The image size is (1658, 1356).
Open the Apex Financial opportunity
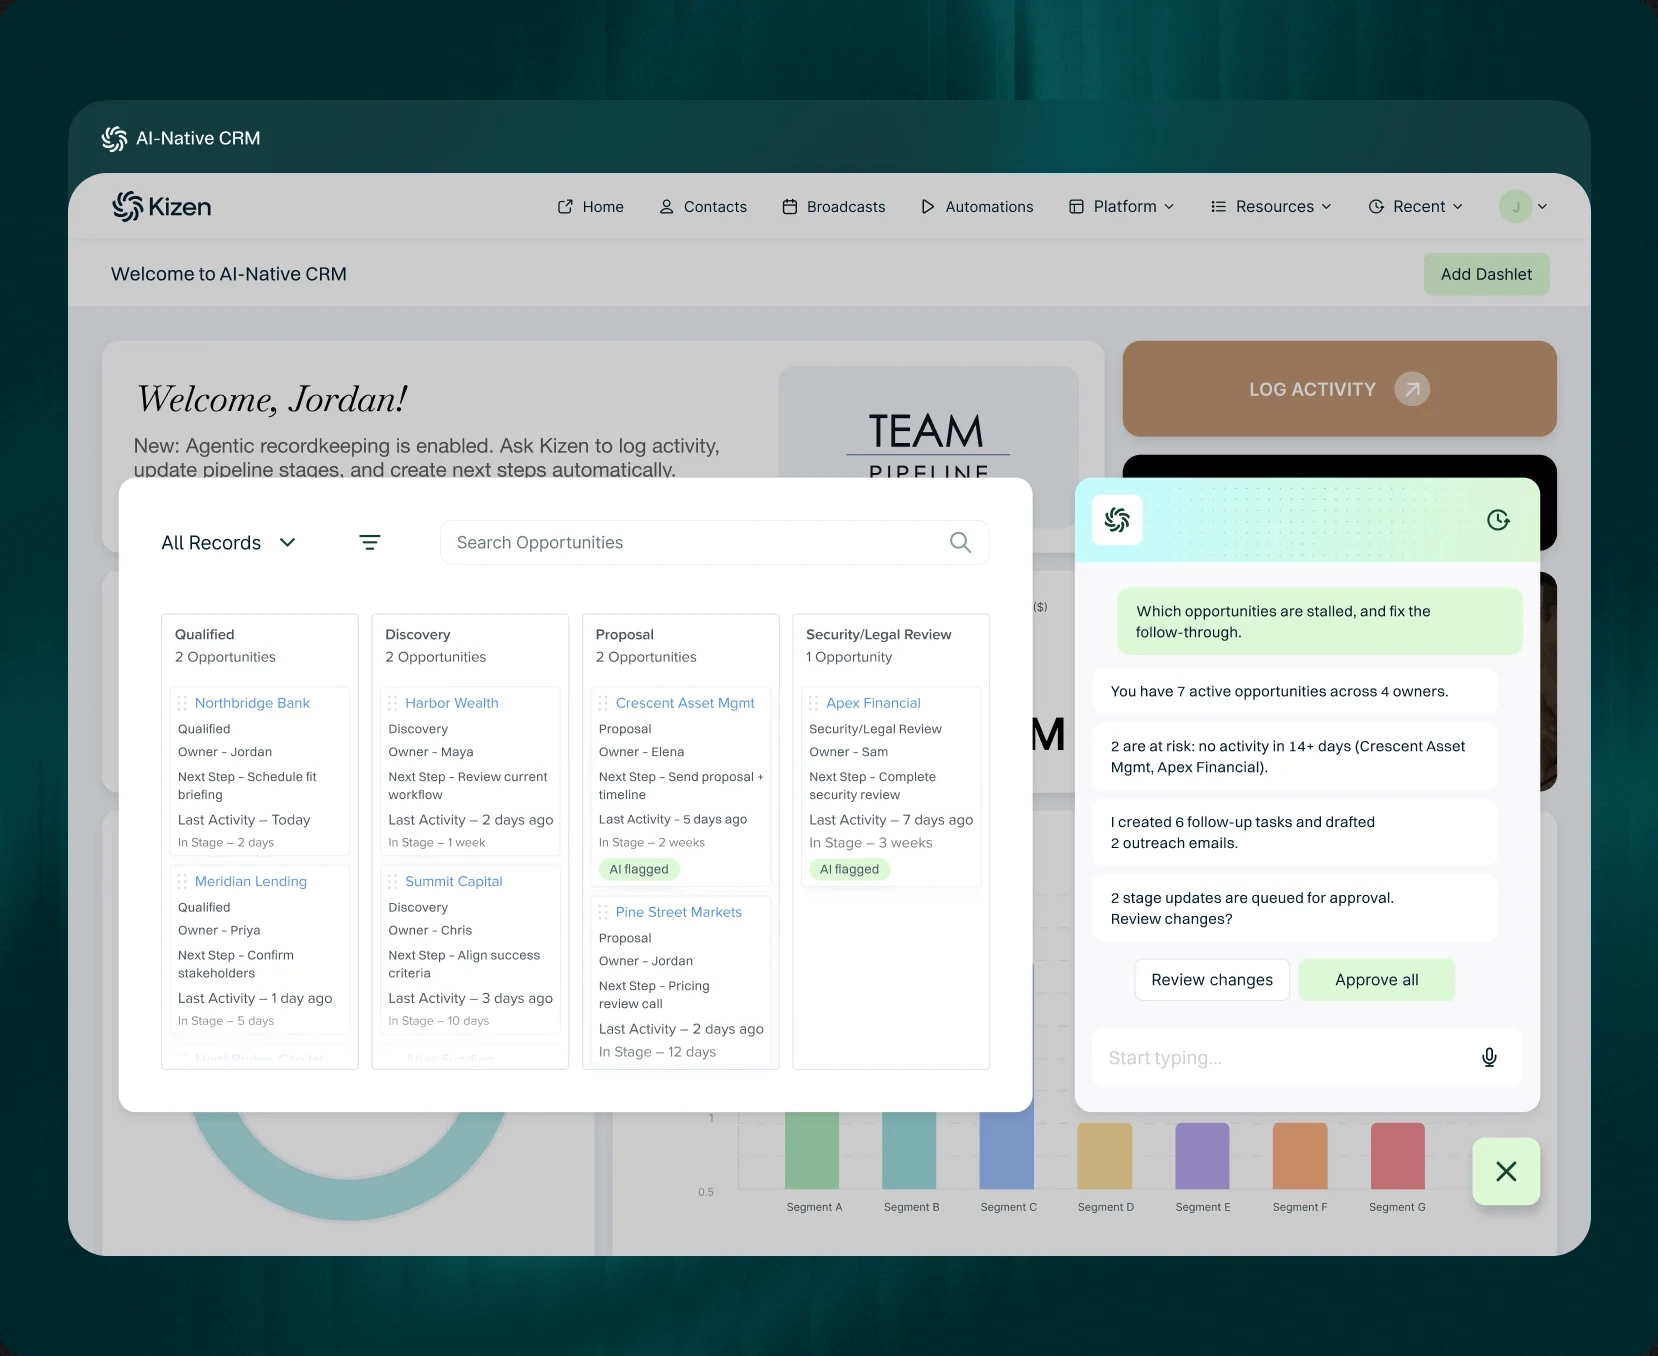[873, 703]
